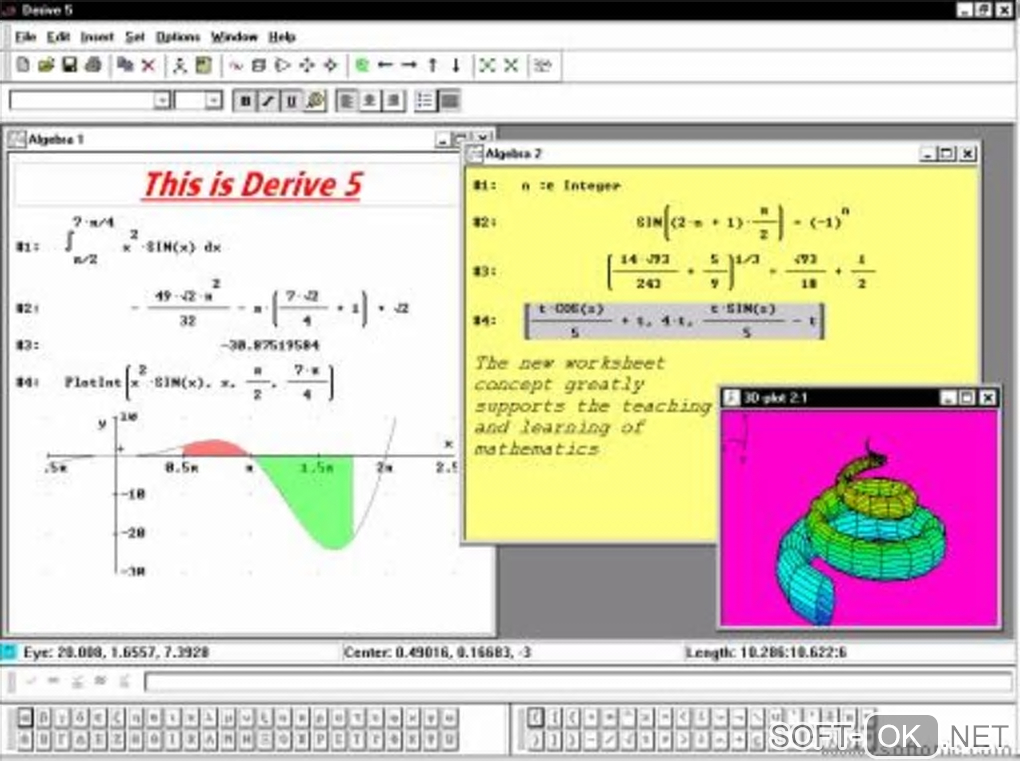Click the stacked box icon in toolbar
The width and height of the screenshot is (1020, 761).
259,65
